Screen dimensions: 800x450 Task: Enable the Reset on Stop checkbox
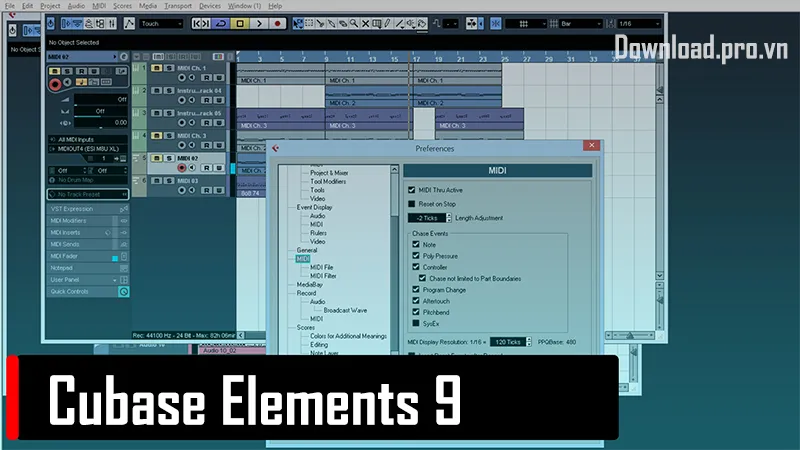[412, 204]
